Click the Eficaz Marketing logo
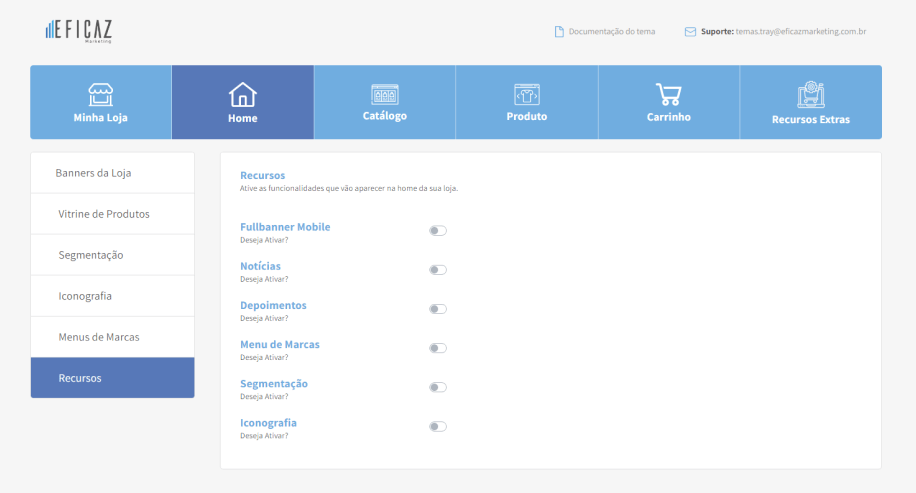This screenshot has height=493, width=916. pos(79,31)
